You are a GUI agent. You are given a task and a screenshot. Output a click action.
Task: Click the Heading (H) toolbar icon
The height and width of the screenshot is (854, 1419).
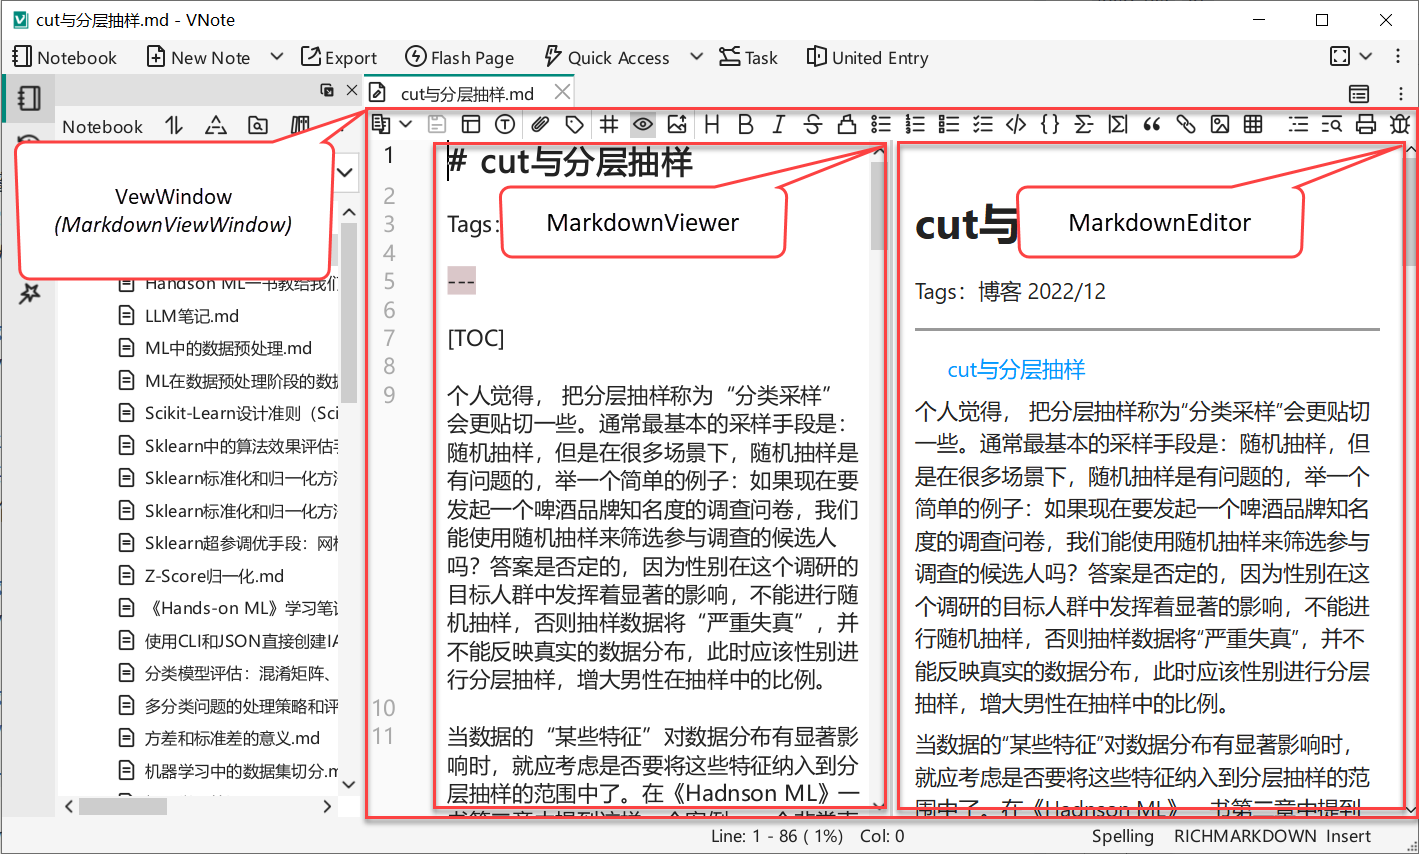pos(712,124)
